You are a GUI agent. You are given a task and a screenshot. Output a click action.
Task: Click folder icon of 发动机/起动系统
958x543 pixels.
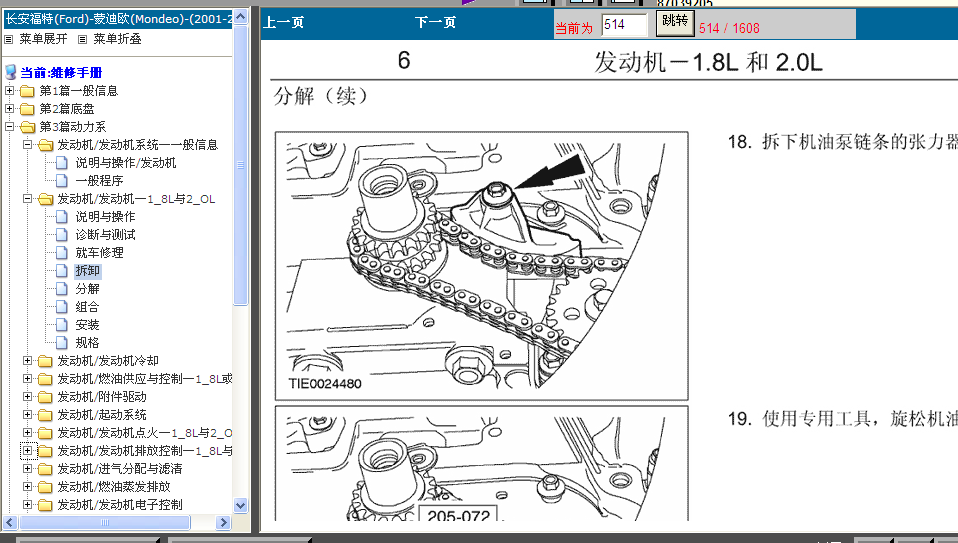[x=45, y=415]
